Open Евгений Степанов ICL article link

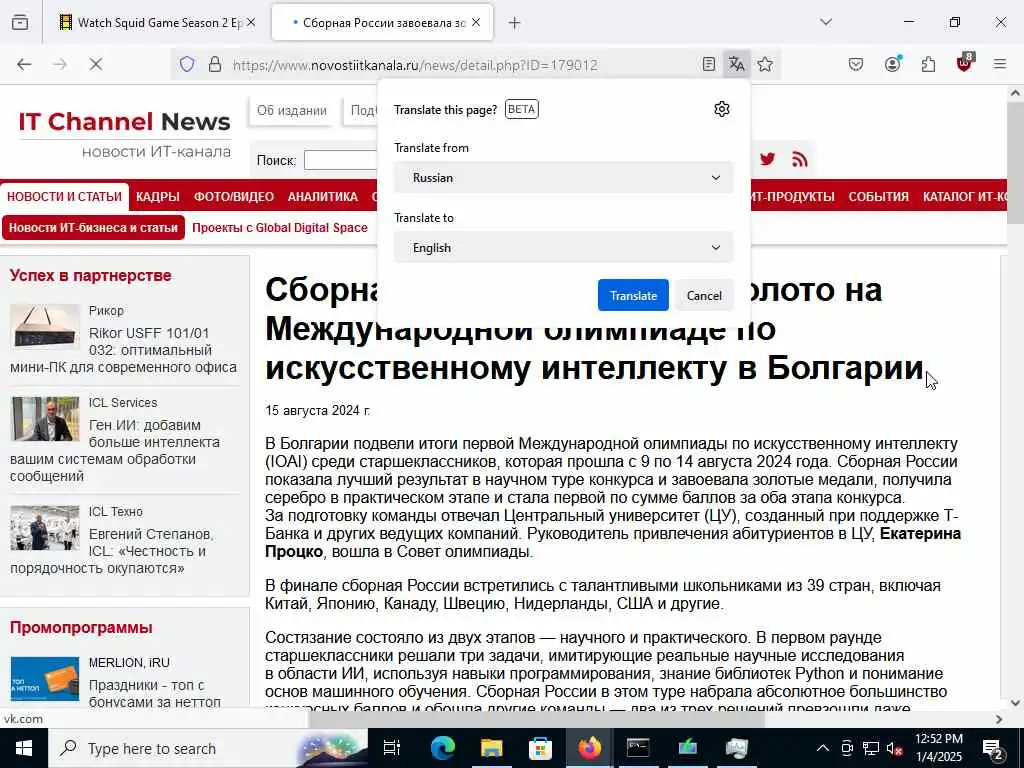click(112, 551)
